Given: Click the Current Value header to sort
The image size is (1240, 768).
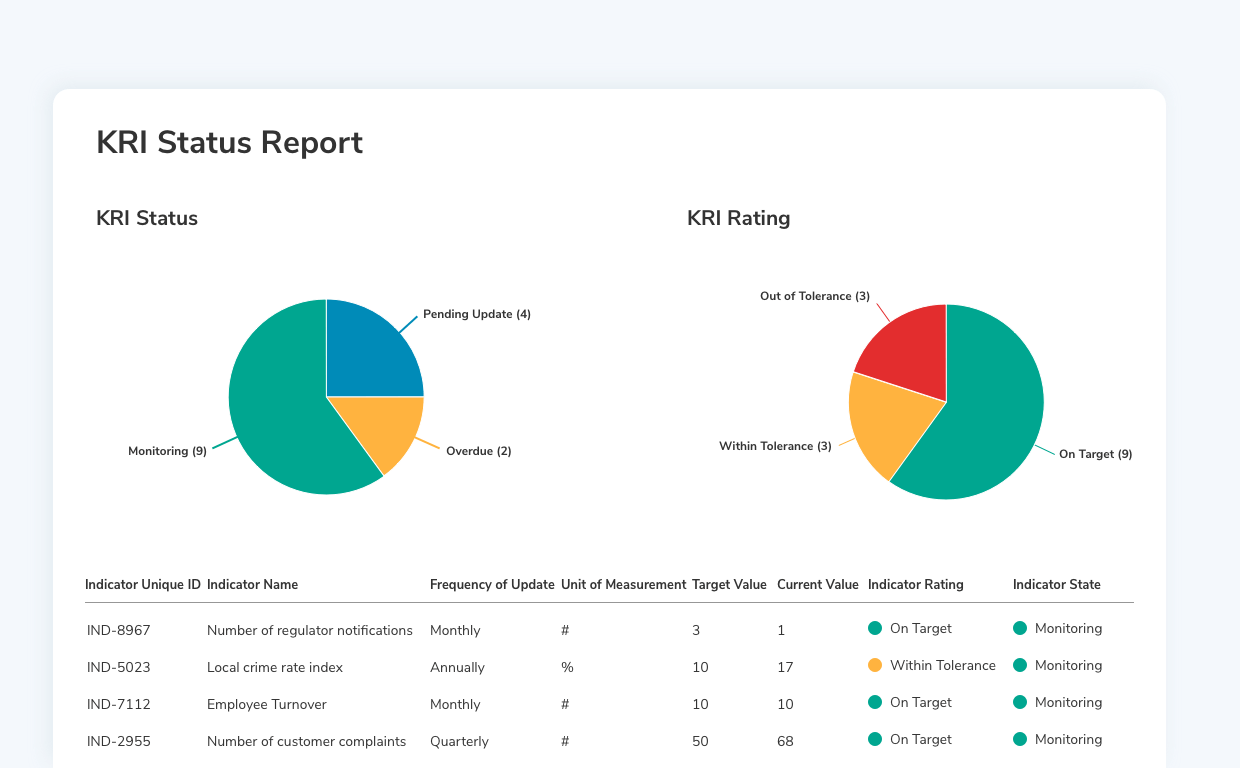Looking at the screenshot, I should click(818, 584).
